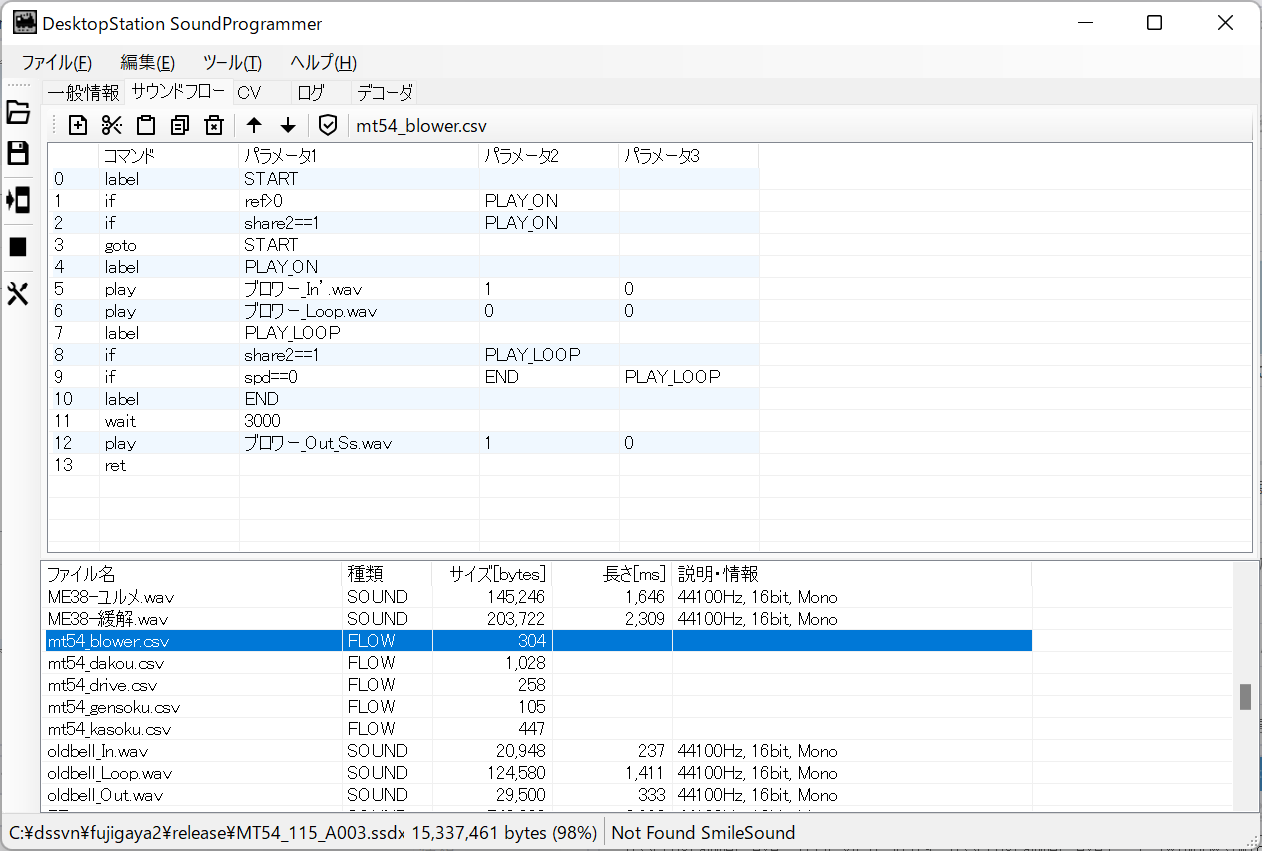Open a file with the folder icon
Screen dimensions: 1262x851
(x=18, y=112)
